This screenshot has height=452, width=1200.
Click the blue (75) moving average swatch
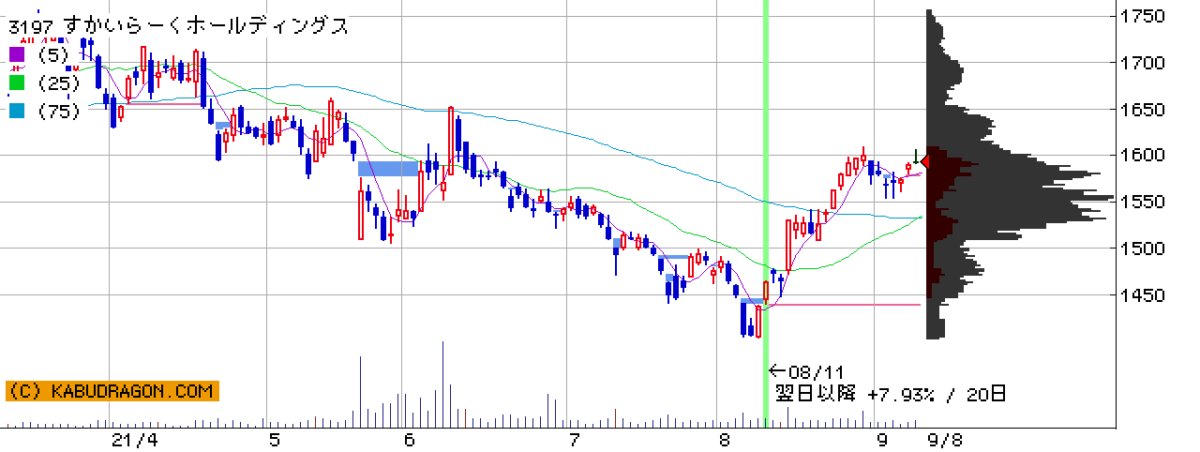click(x=16, y=112)
